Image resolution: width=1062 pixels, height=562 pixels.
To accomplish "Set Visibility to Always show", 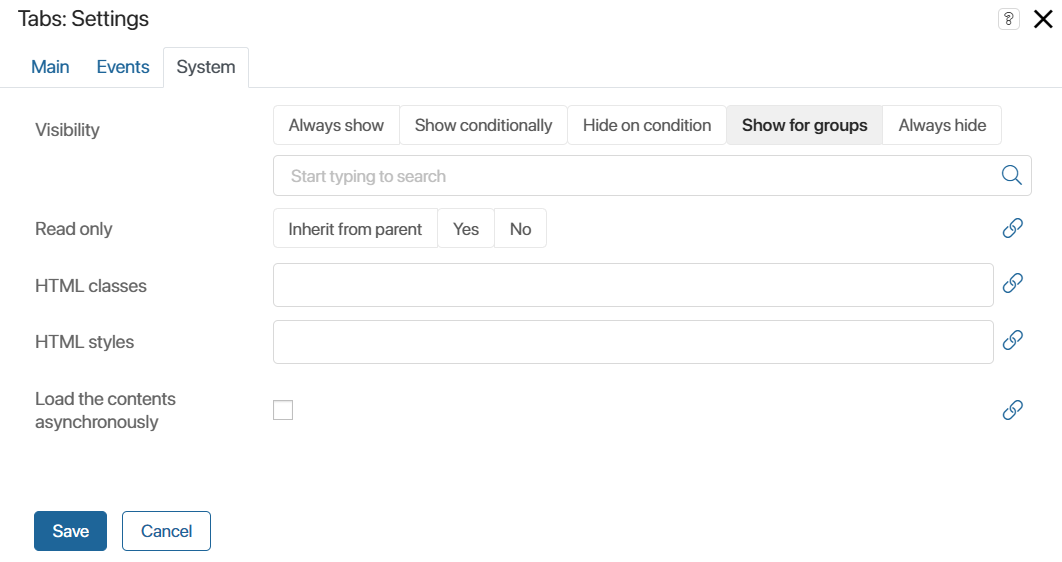I will click(x=336, y=125).
